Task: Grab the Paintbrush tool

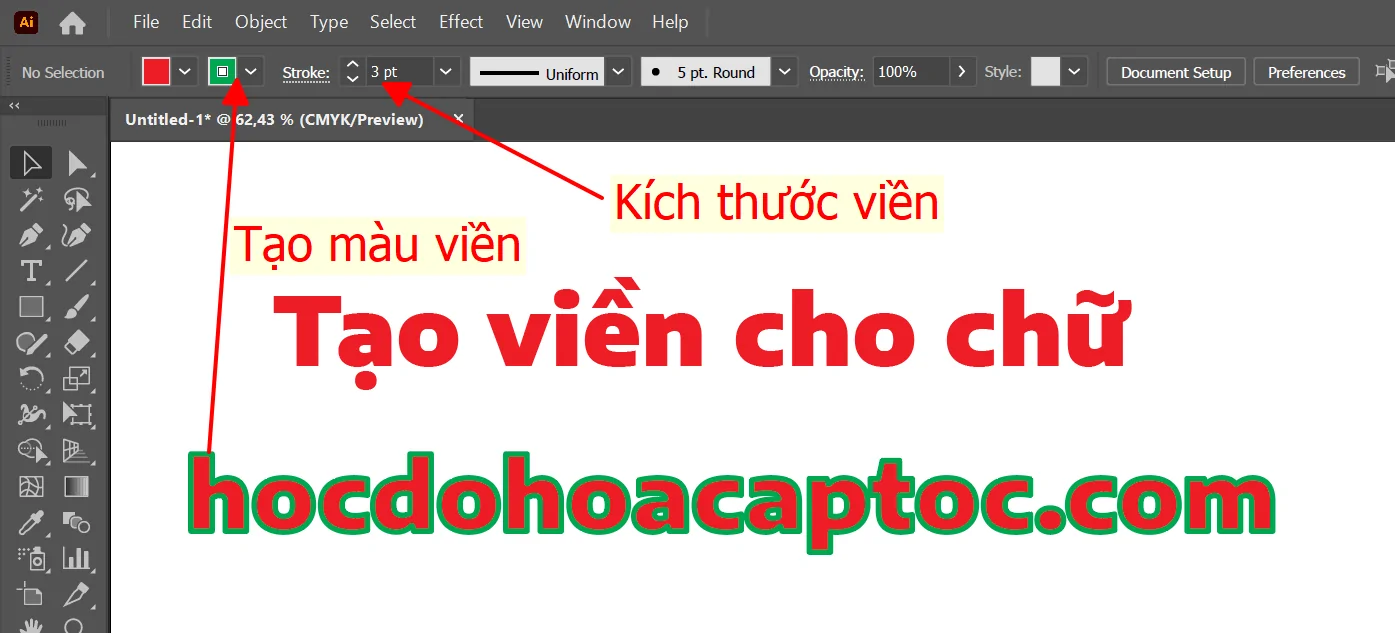Action: click(77, 307)
